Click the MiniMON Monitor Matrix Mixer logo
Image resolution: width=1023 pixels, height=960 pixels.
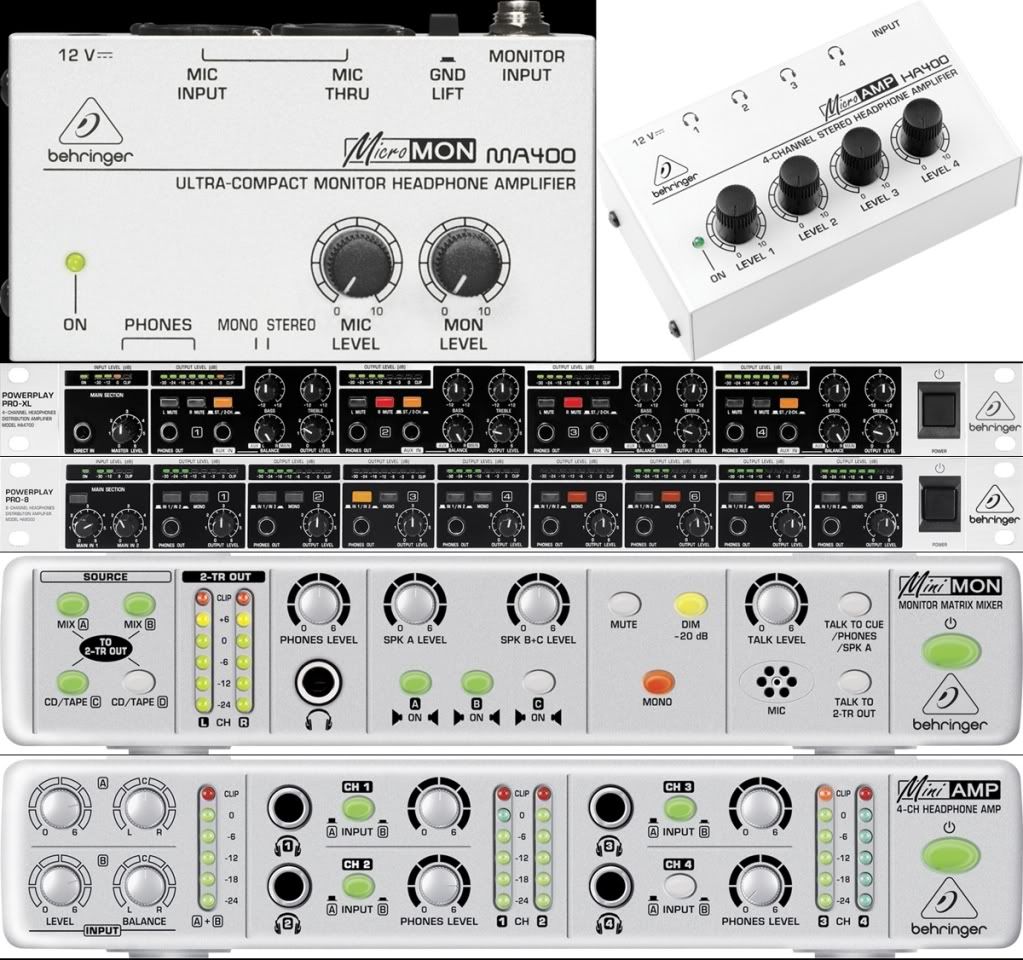pos(950,592)
